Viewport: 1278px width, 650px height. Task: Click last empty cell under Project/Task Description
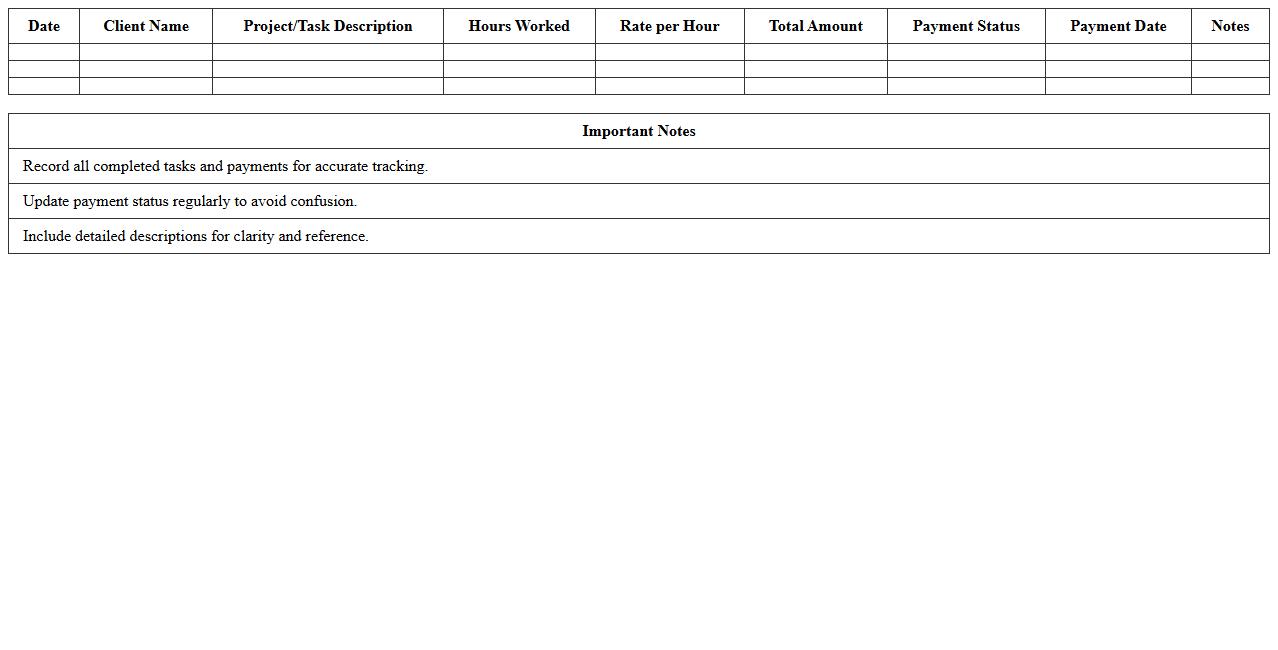tap(328, 86)
